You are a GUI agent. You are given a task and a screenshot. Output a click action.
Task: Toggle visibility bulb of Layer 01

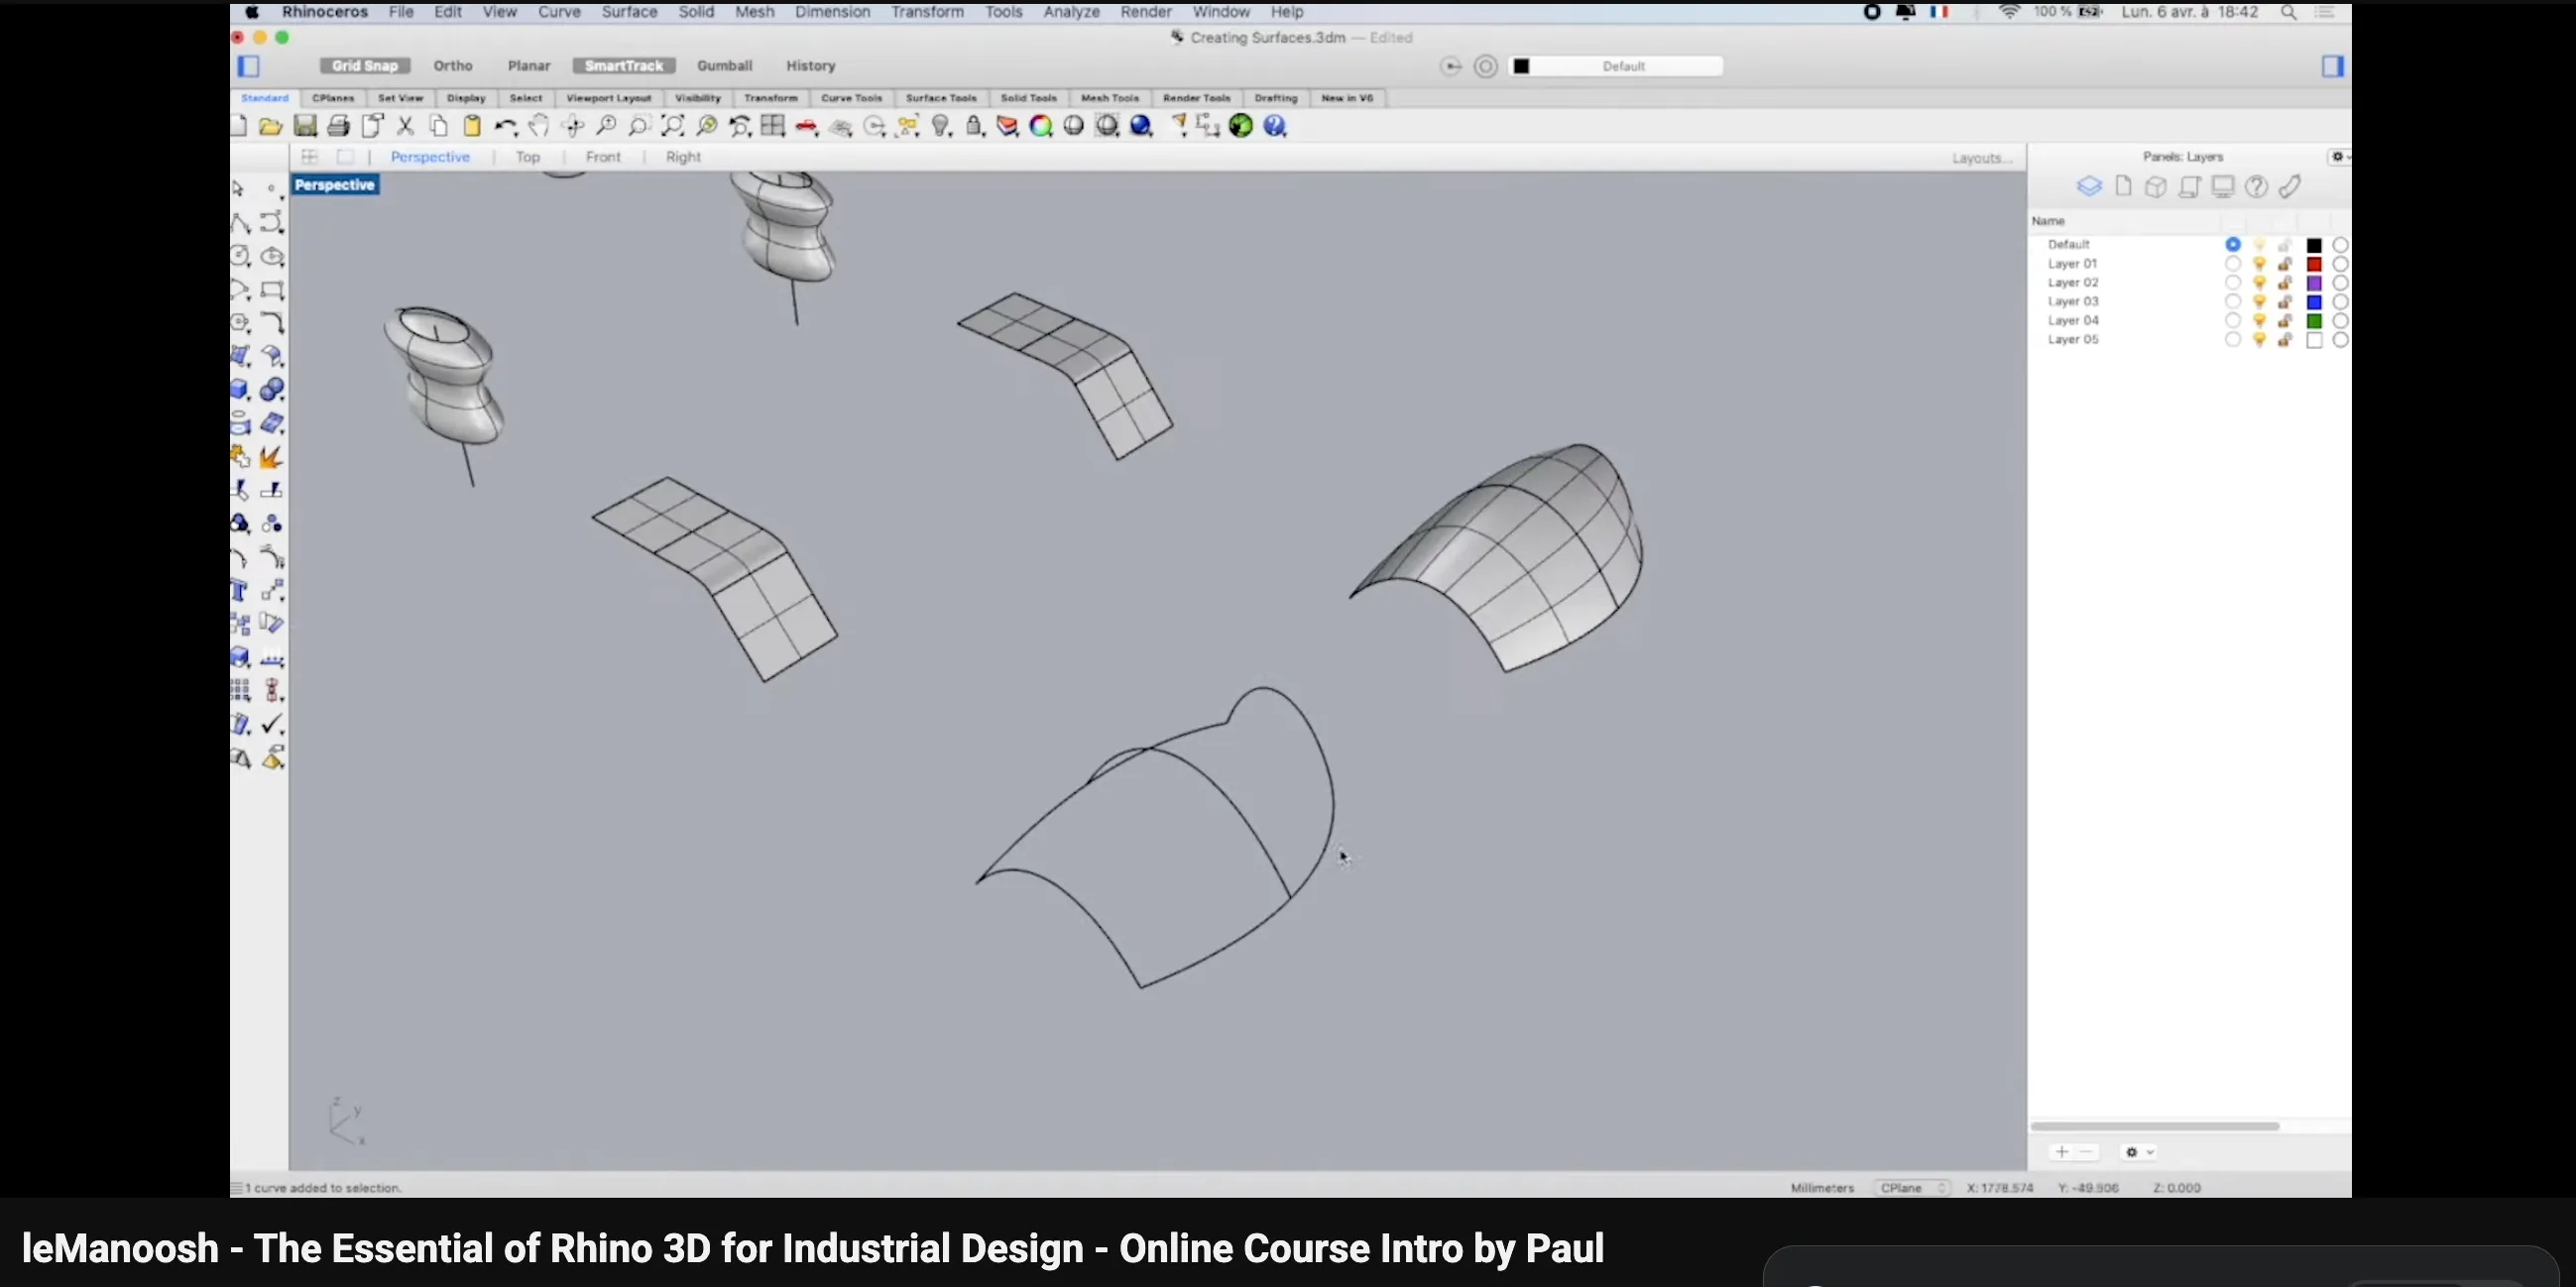tap(2259, 264)
